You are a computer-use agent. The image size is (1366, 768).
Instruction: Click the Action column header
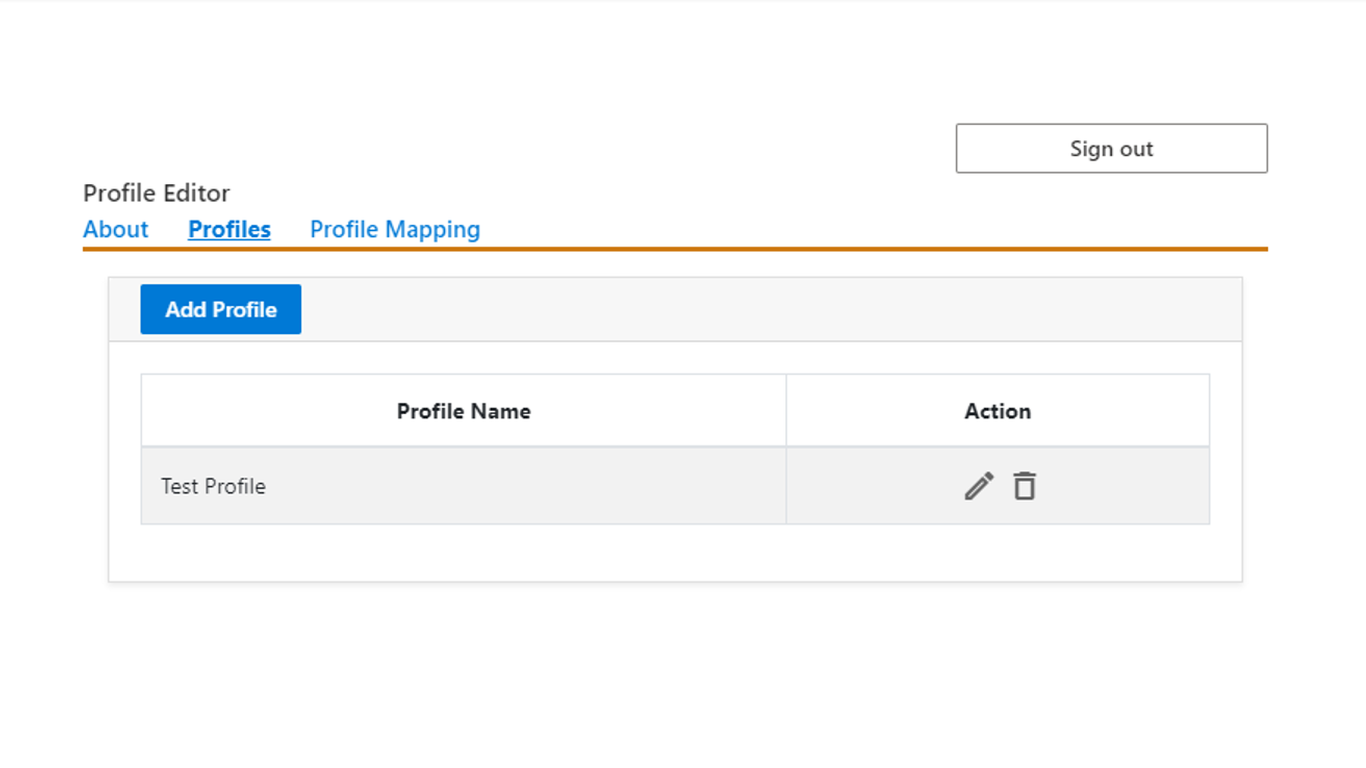pyautogui.click(x=997, y=411)
